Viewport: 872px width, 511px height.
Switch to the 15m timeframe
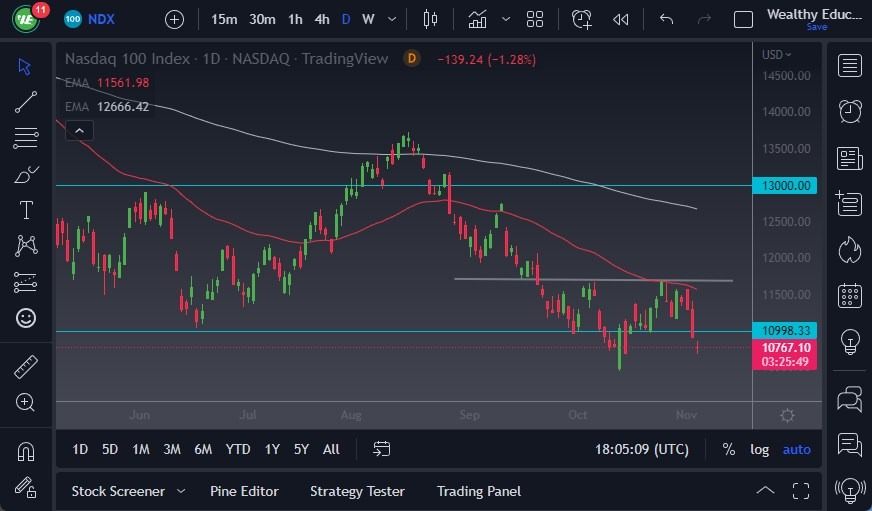pyautogui.click(x=224, y=20)
